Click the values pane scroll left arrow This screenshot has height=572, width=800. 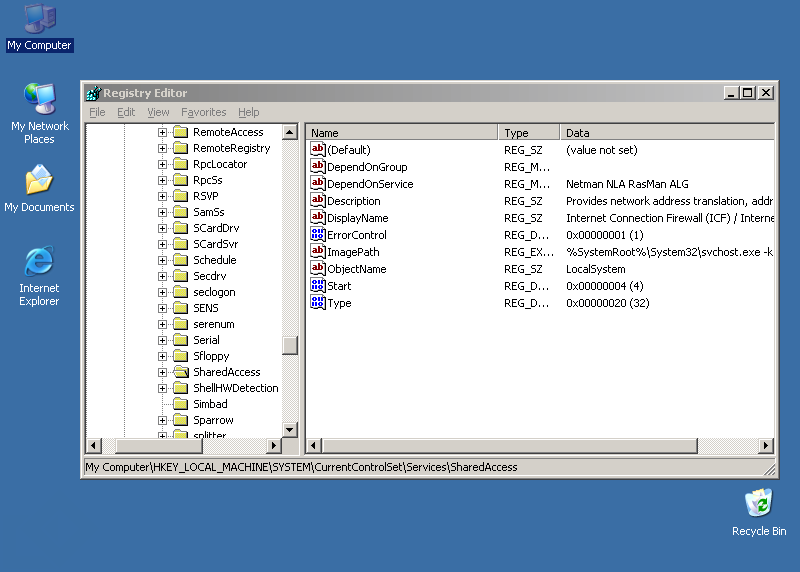[314, 446]
